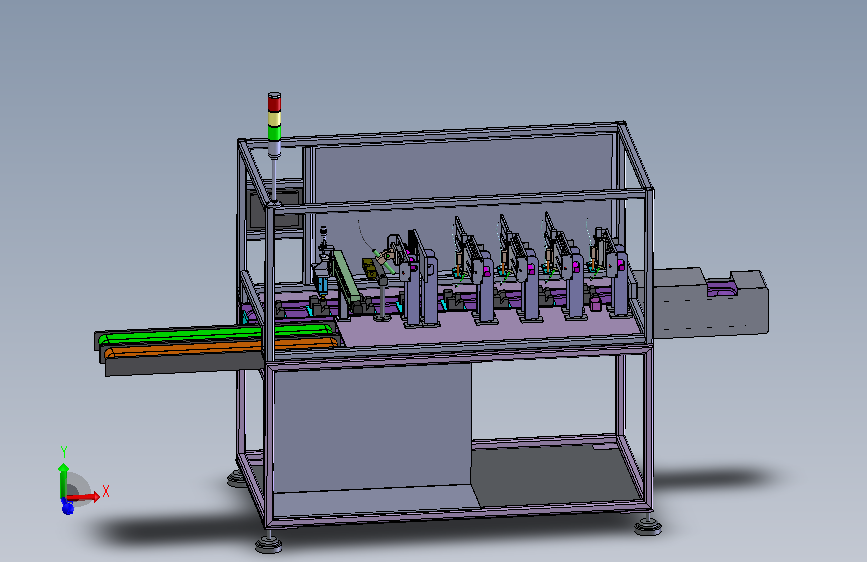
Task: Click the blue Z axis ball of the triad
Action: pos(67,507)
